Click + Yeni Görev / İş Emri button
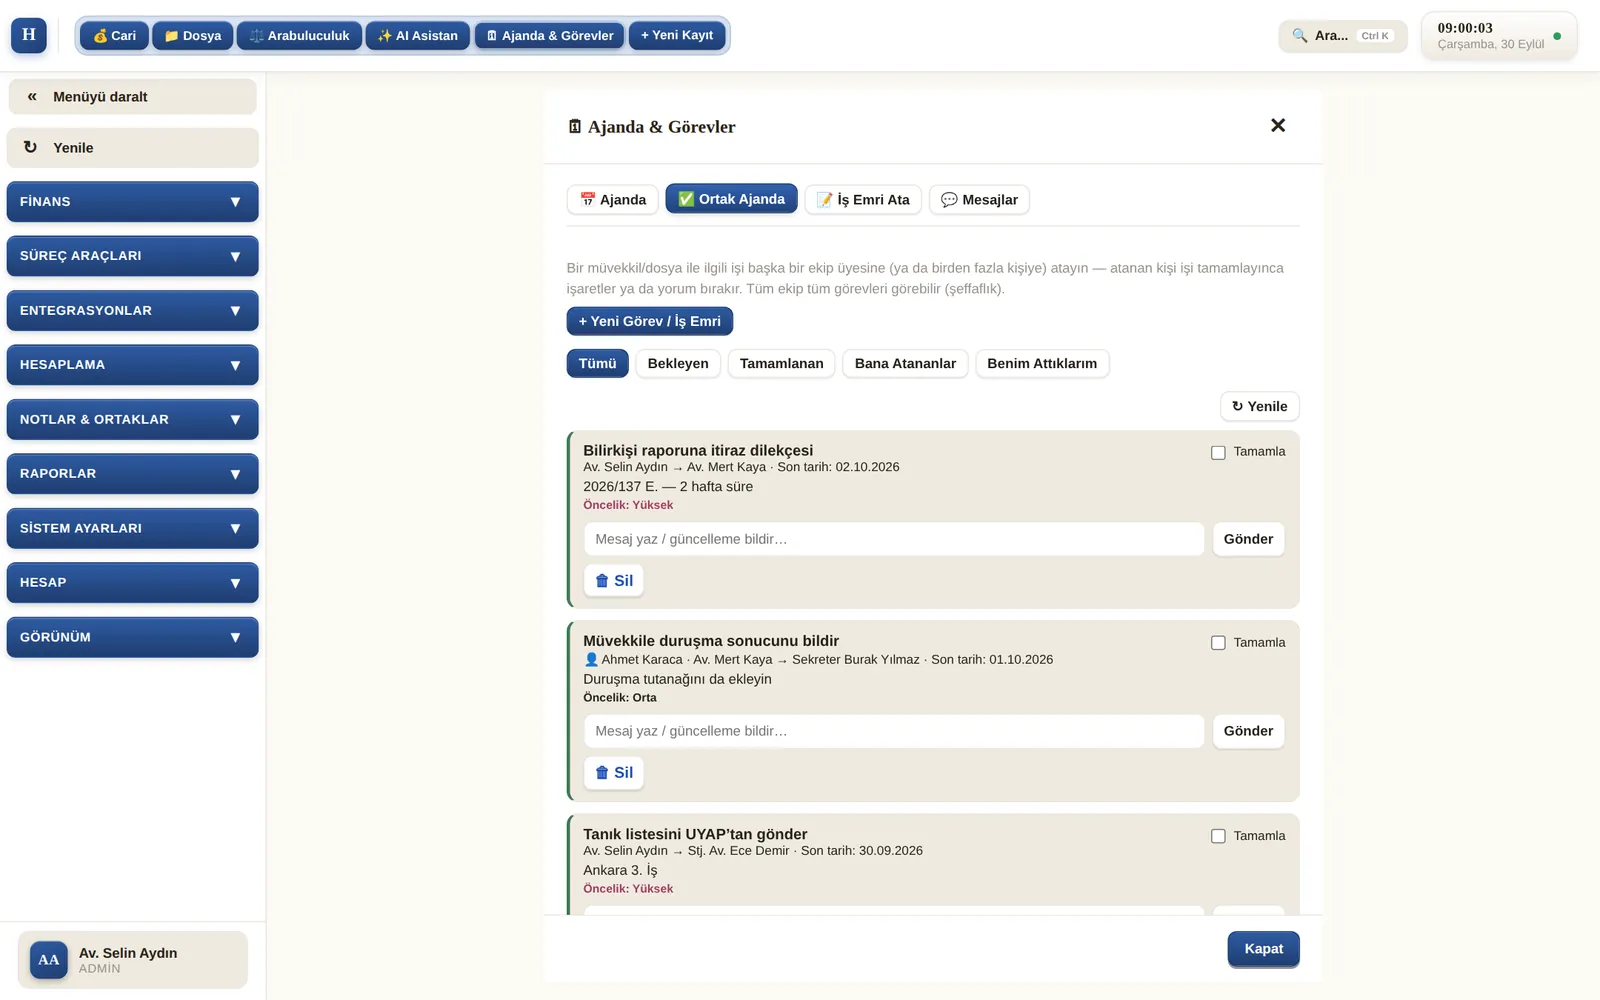 tap(650, 321)
